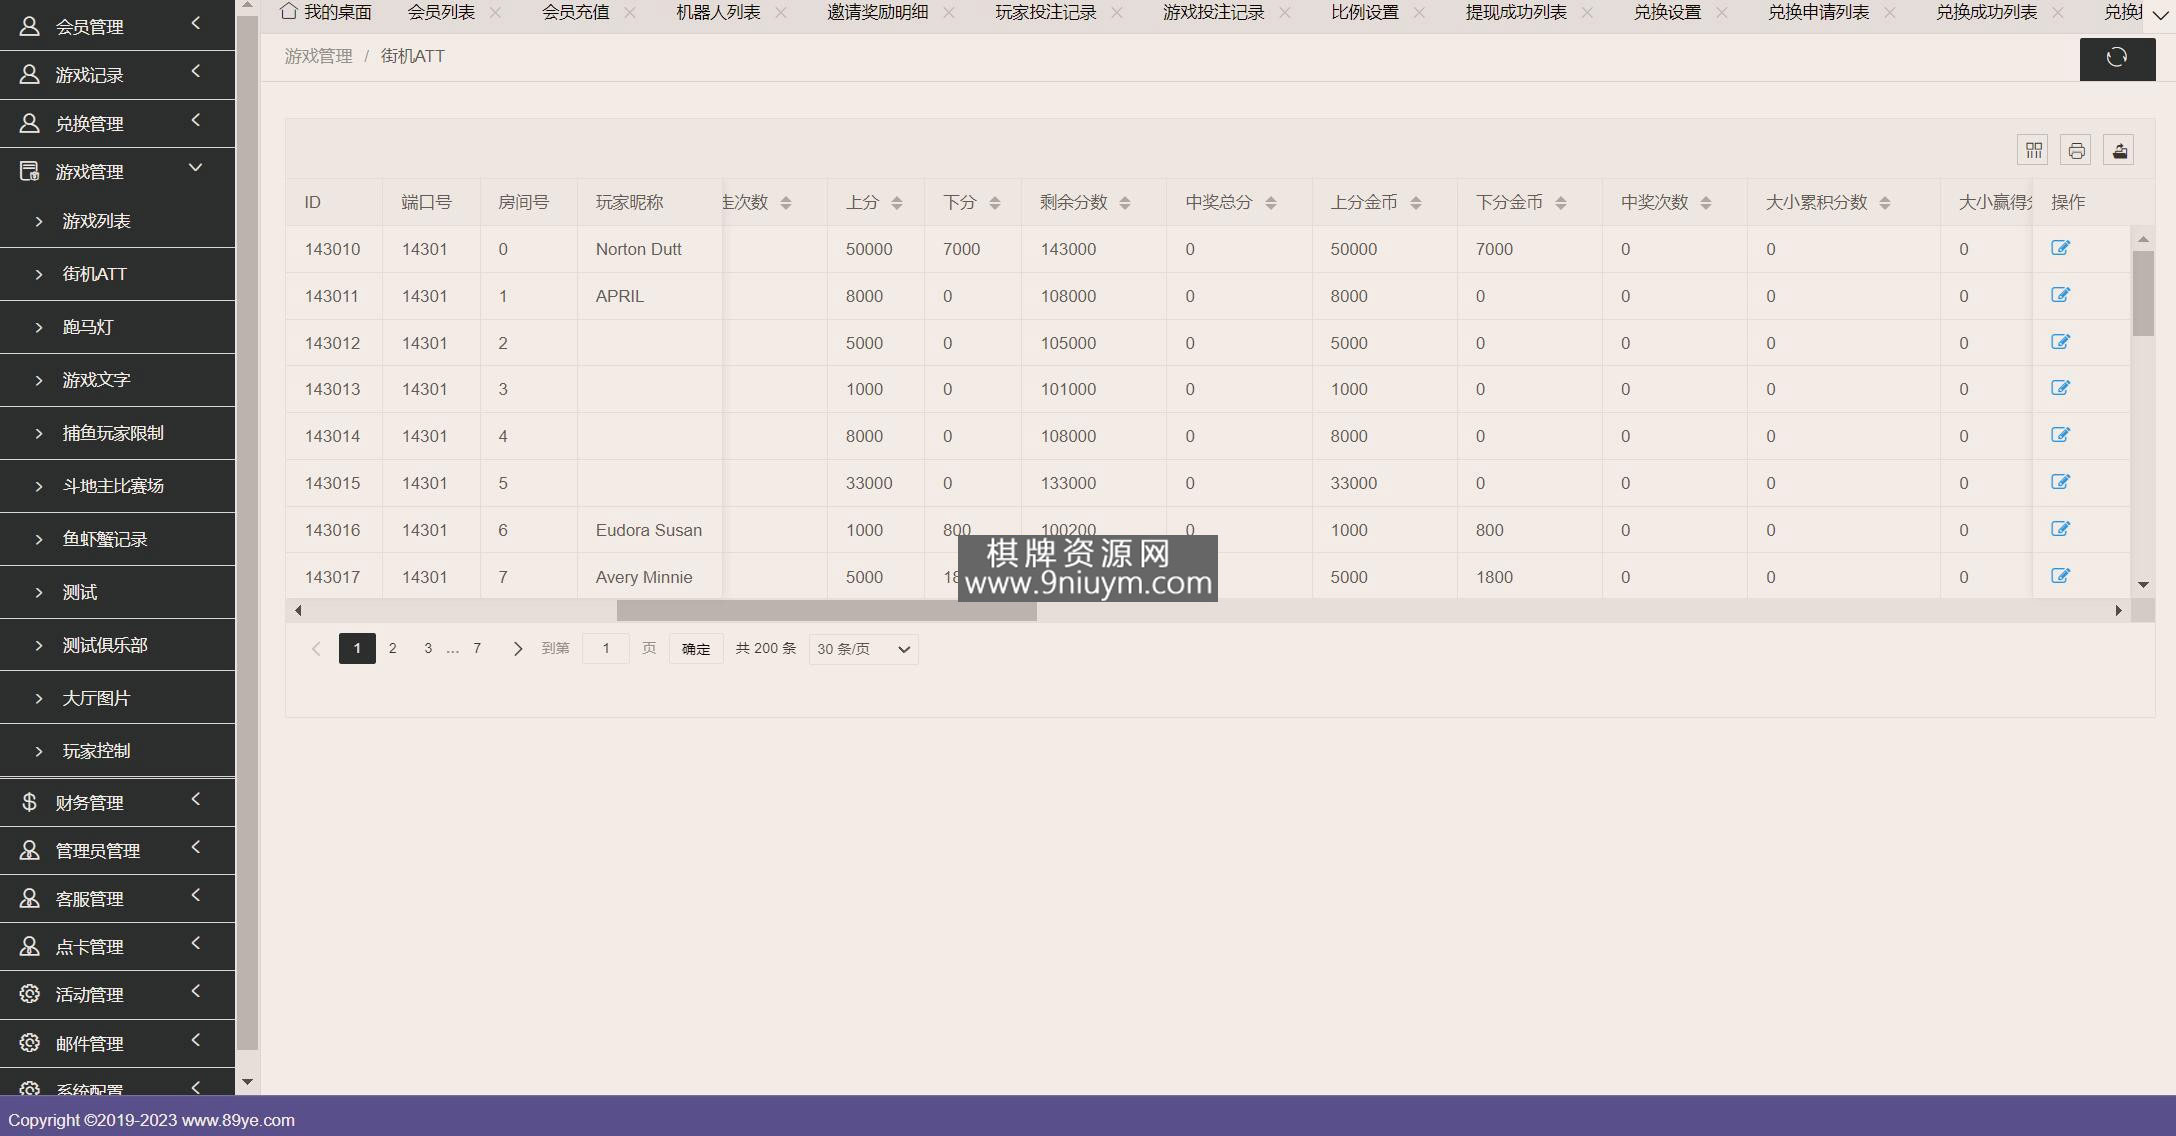Edit row 143017 with pencil icon
2176x1136 pixels.
pos(2060,576)
